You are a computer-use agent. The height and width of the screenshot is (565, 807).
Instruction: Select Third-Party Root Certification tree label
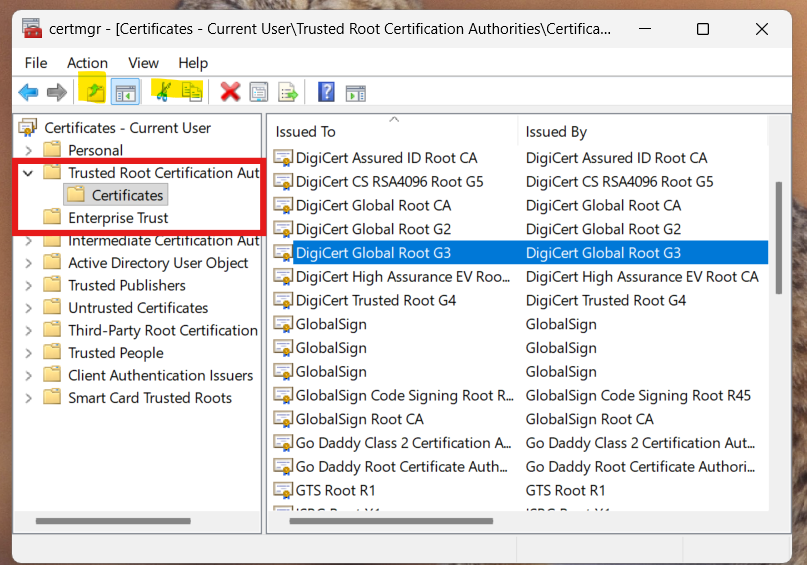pyautogui.click(x=163, y=330)
